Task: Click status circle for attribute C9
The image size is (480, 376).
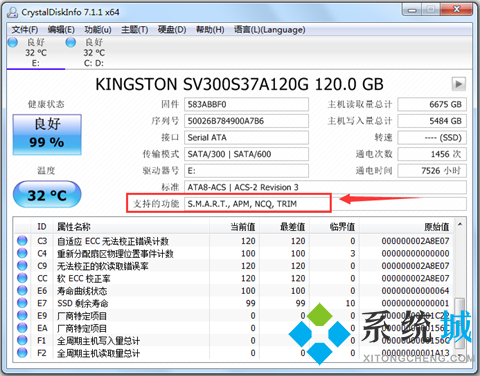Action: (22, 266)
